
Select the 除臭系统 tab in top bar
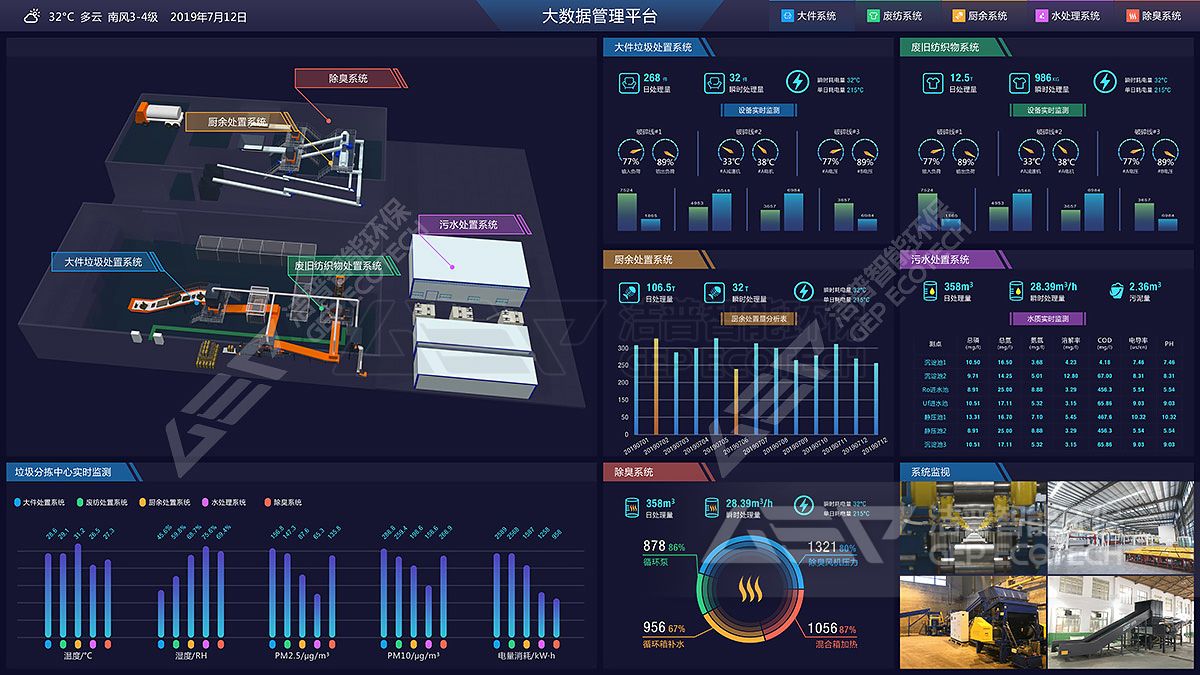point(1158,16)
